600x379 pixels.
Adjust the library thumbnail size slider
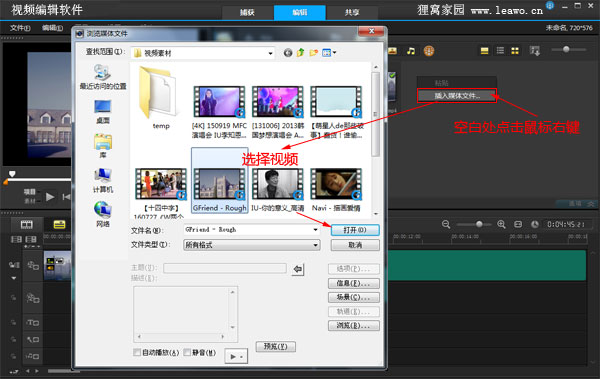566,49
